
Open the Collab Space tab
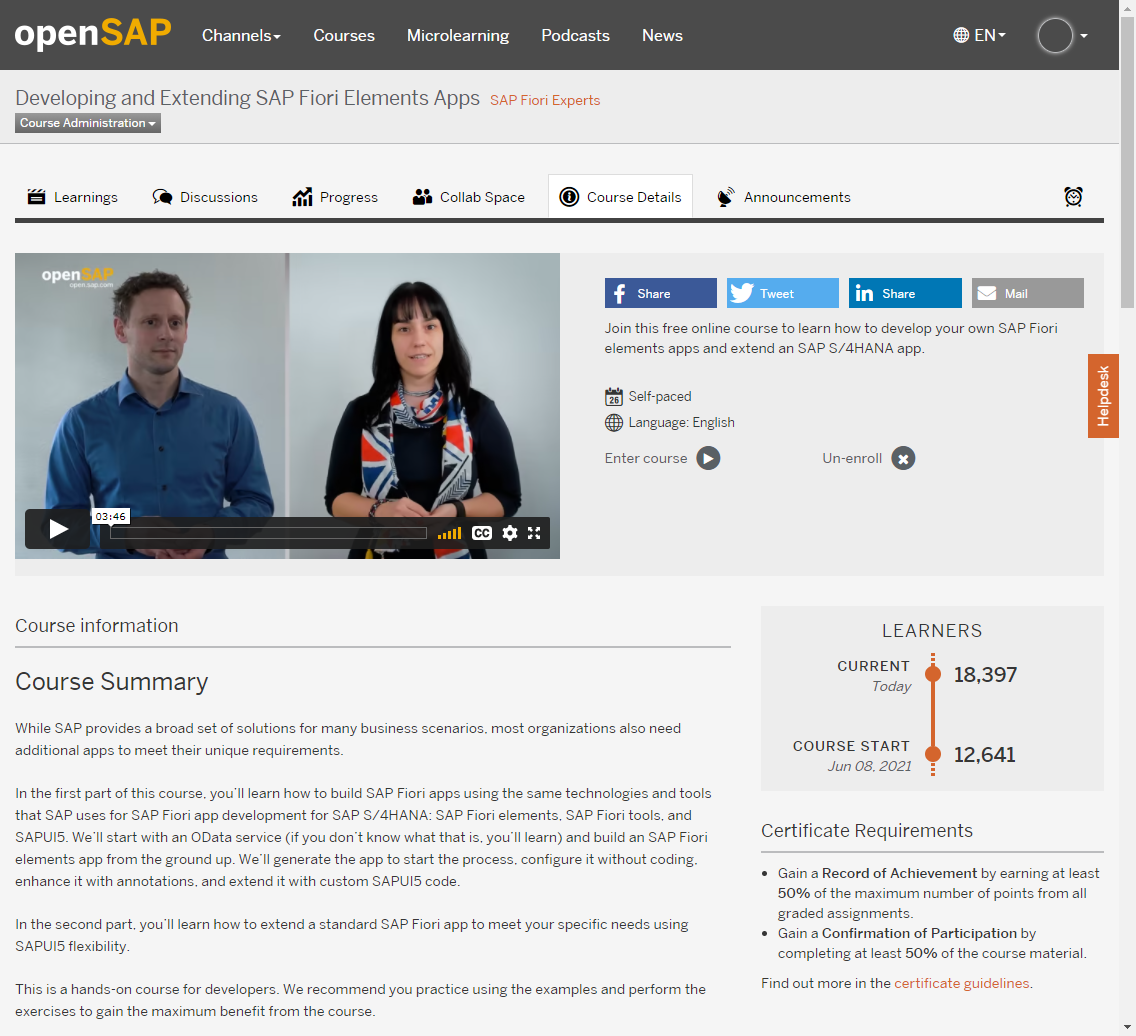[468, 197]
